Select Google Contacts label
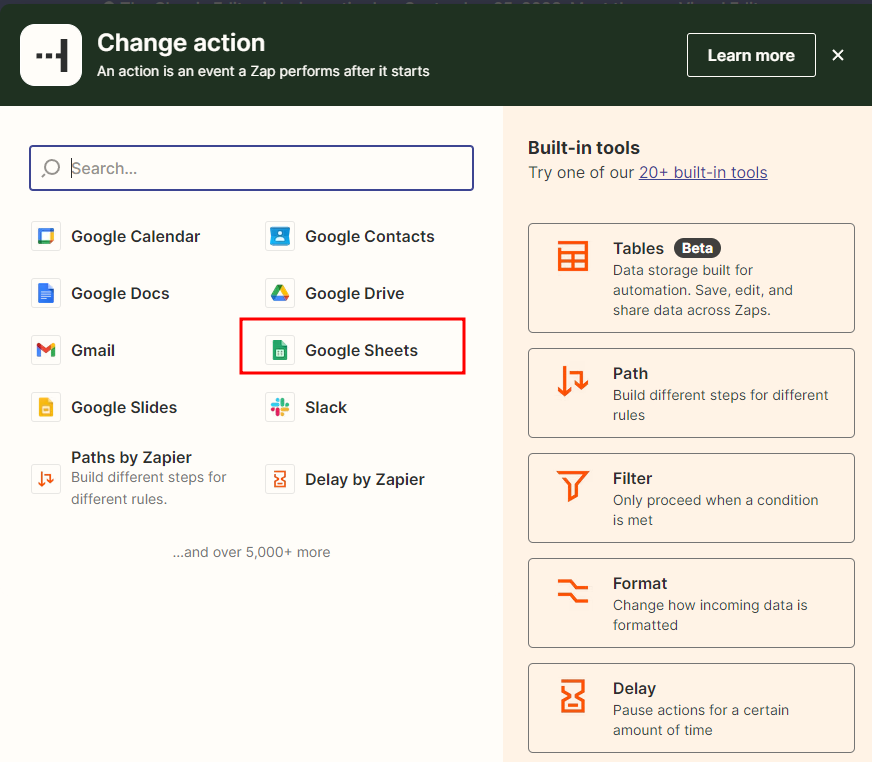This screenshot has height=762, width=872. point(370,236)
